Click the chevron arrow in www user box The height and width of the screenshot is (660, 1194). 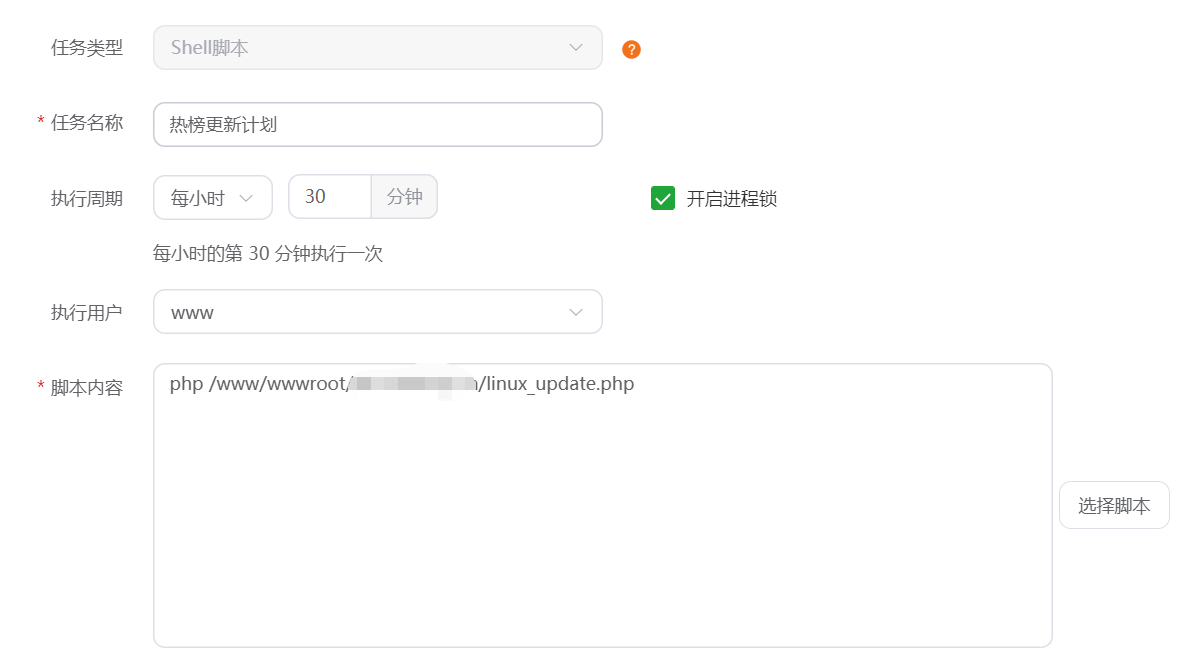click(576, 312)
